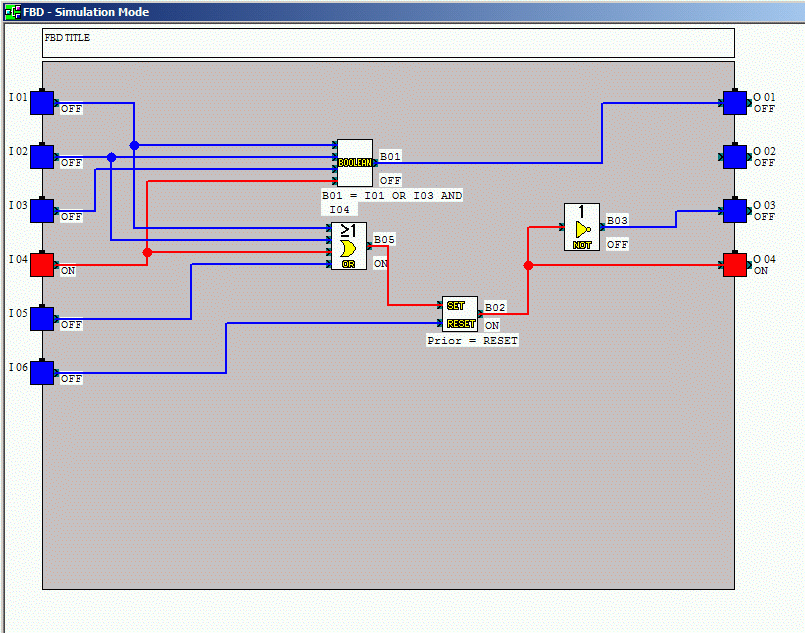
Task: Toggle input I01 block
Action: [42, 103]
